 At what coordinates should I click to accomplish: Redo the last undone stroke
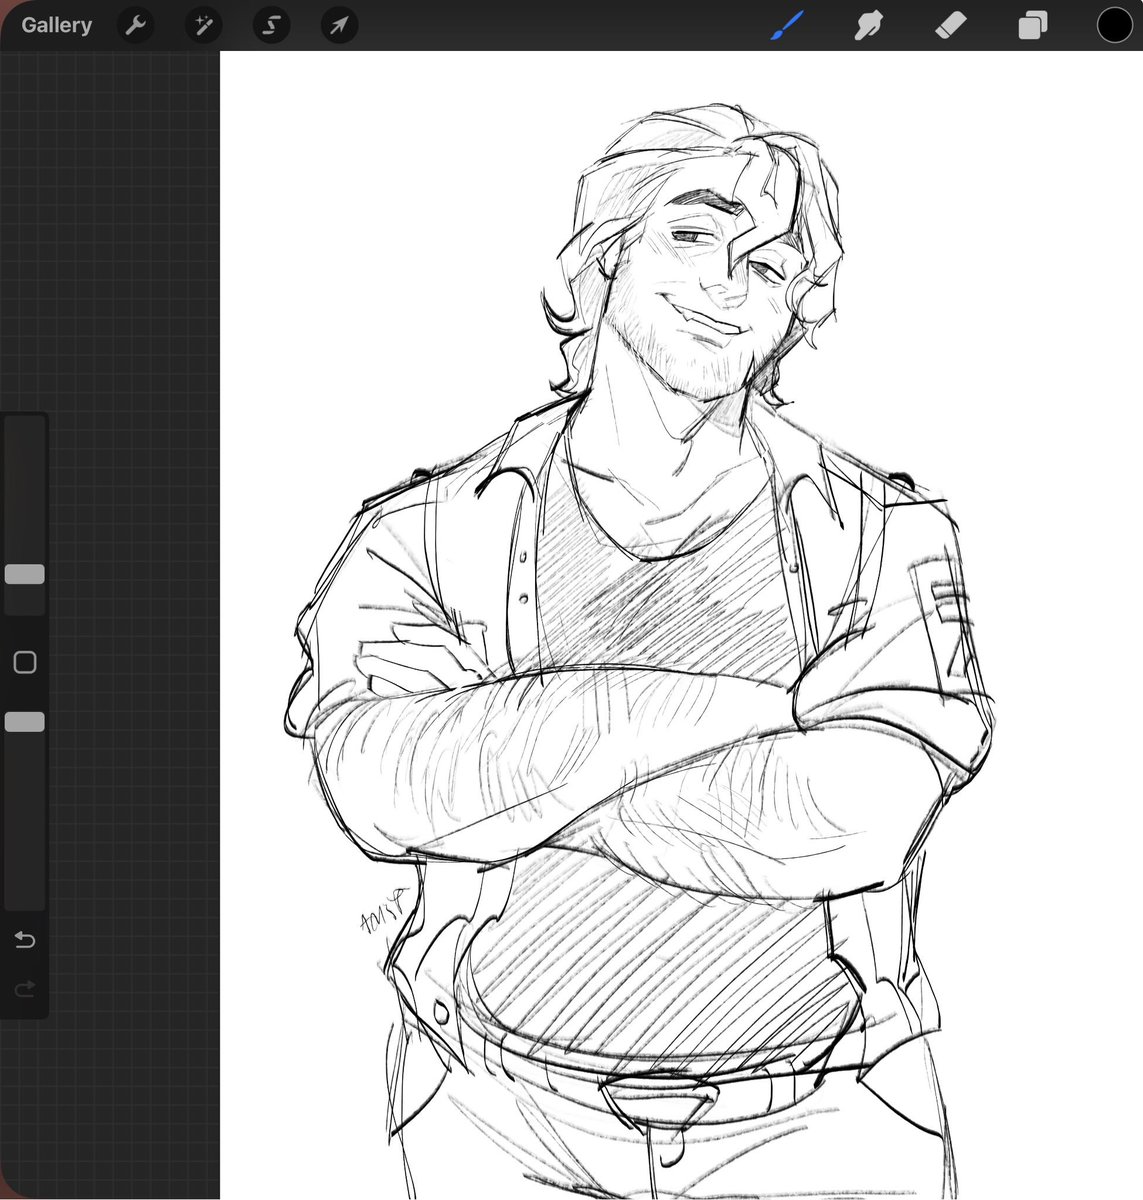point(25,989)
